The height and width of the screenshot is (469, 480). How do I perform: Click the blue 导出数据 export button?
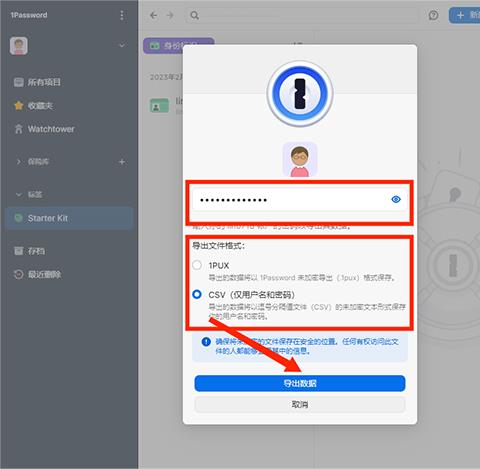click(300, 383)
